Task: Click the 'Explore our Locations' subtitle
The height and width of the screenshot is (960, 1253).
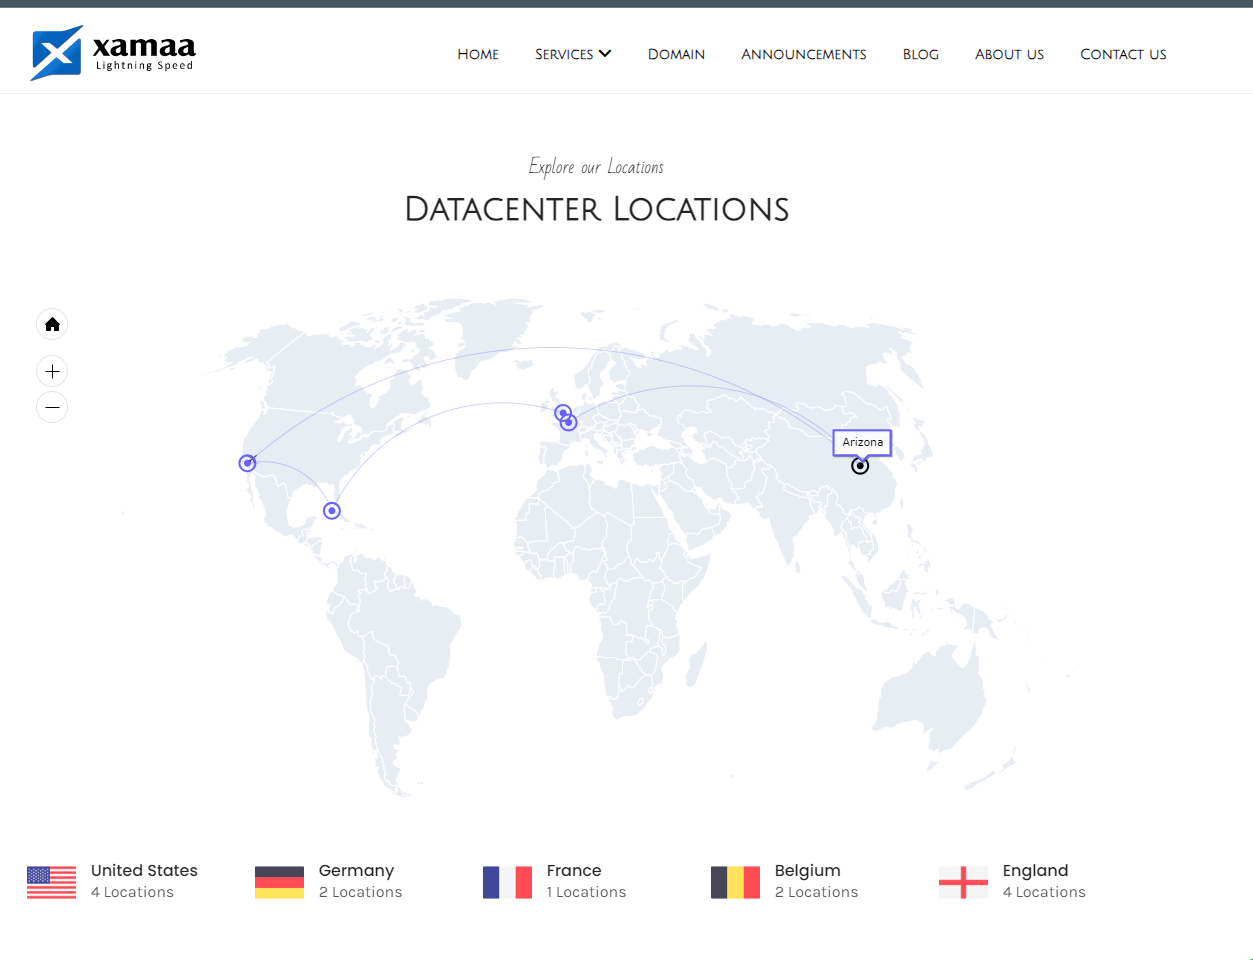Action: pyautogui.click(x=596, y=167)
